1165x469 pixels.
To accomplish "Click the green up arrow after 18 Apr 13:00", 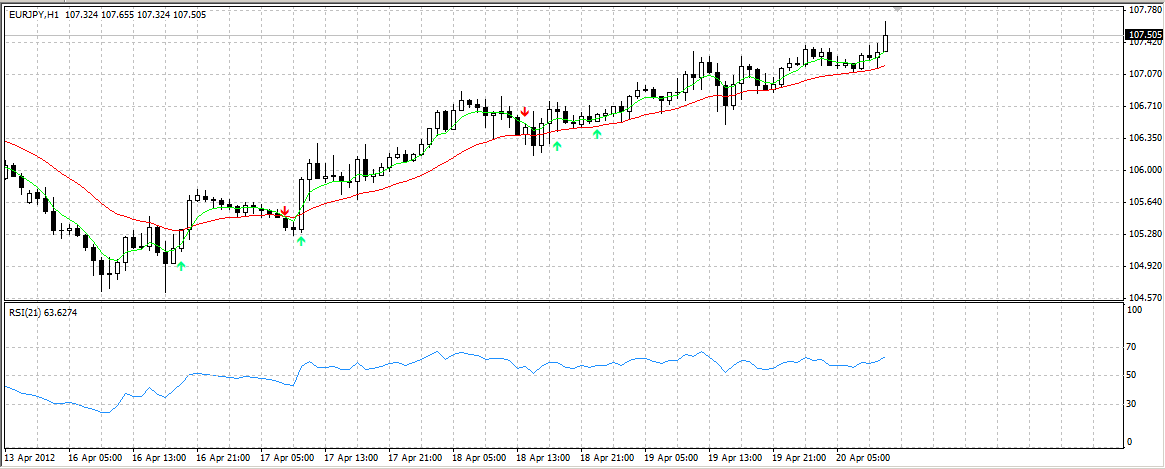I will (556, 146).
